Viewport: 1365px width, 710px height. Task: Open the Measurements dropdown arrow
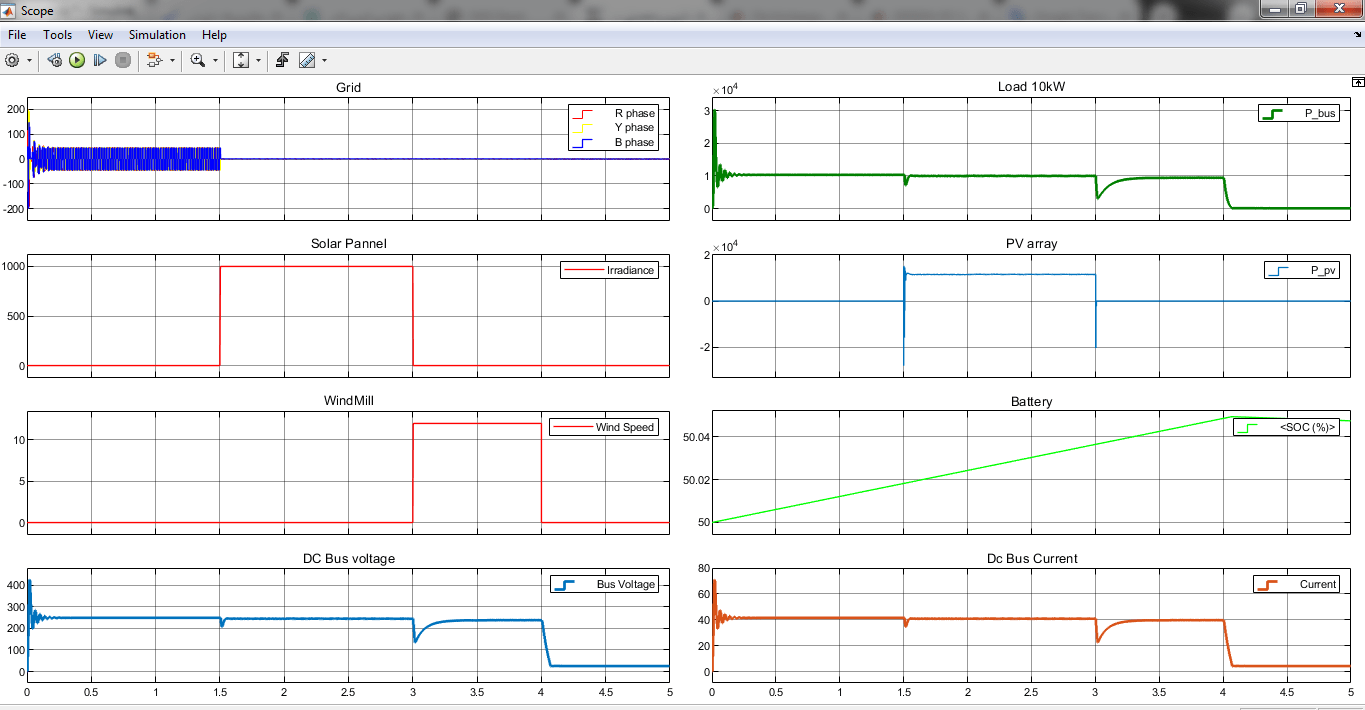pyautogui.click(x=324, y=60)
